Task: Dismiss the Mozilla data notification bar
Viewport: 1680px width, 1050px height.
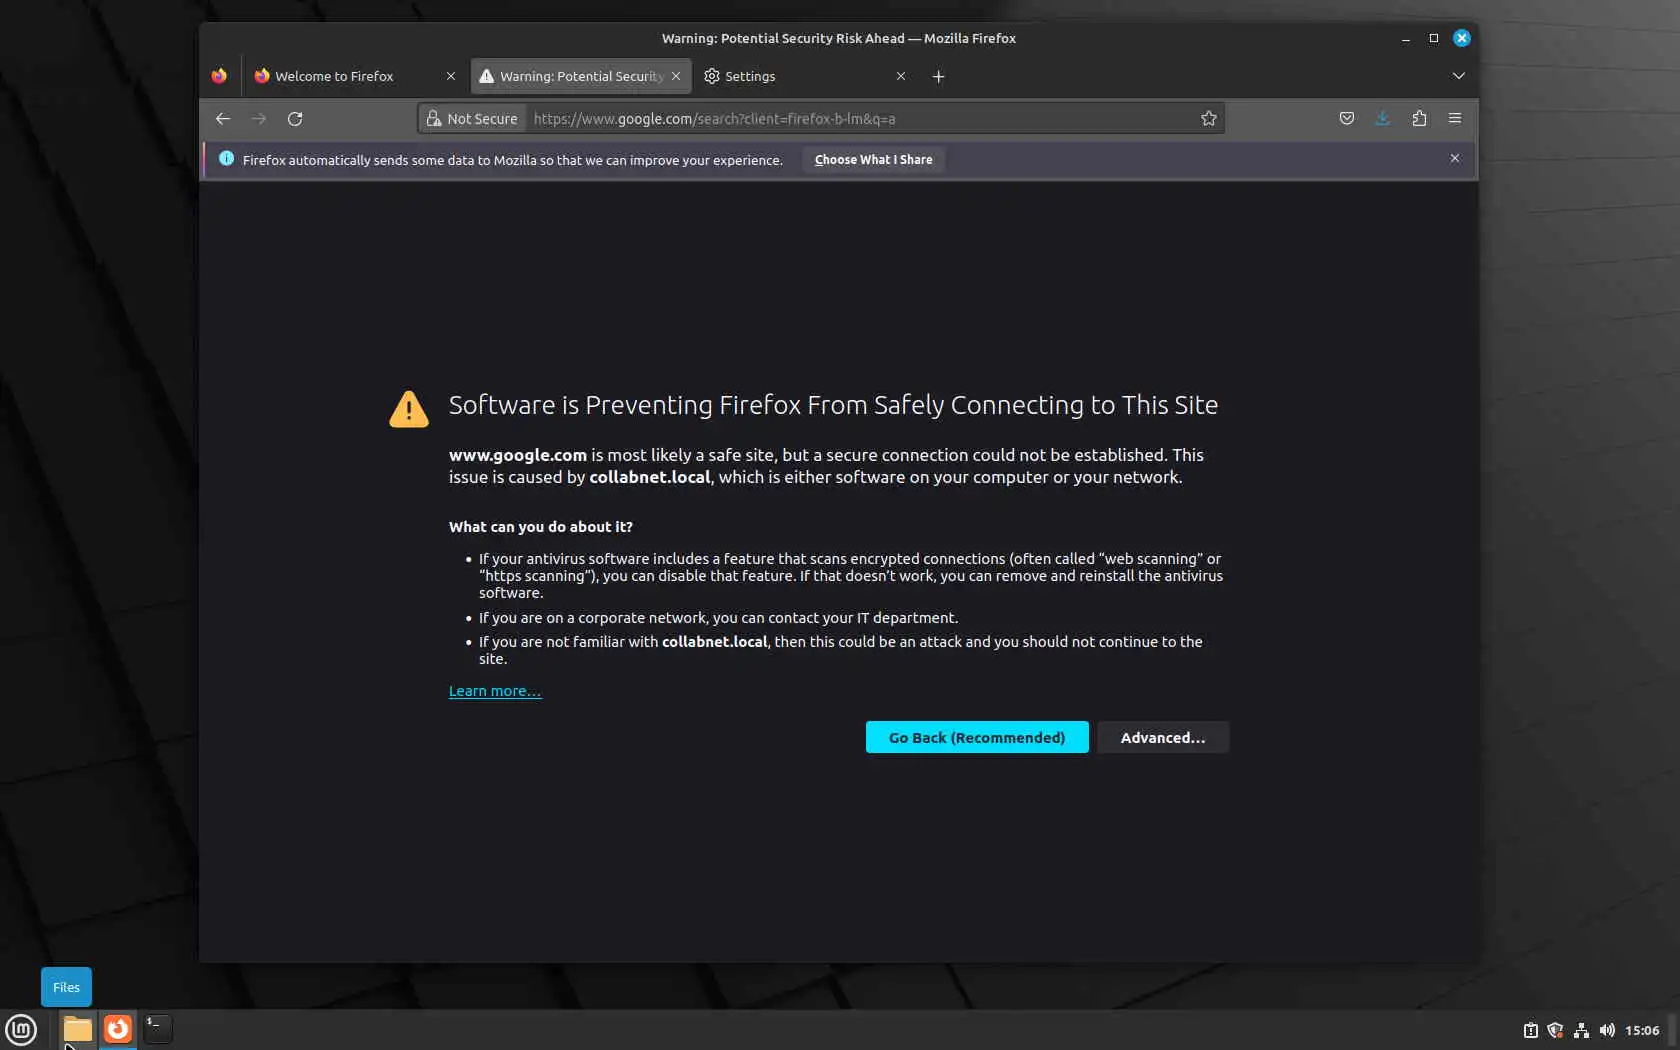Action: pos(1455,159)
